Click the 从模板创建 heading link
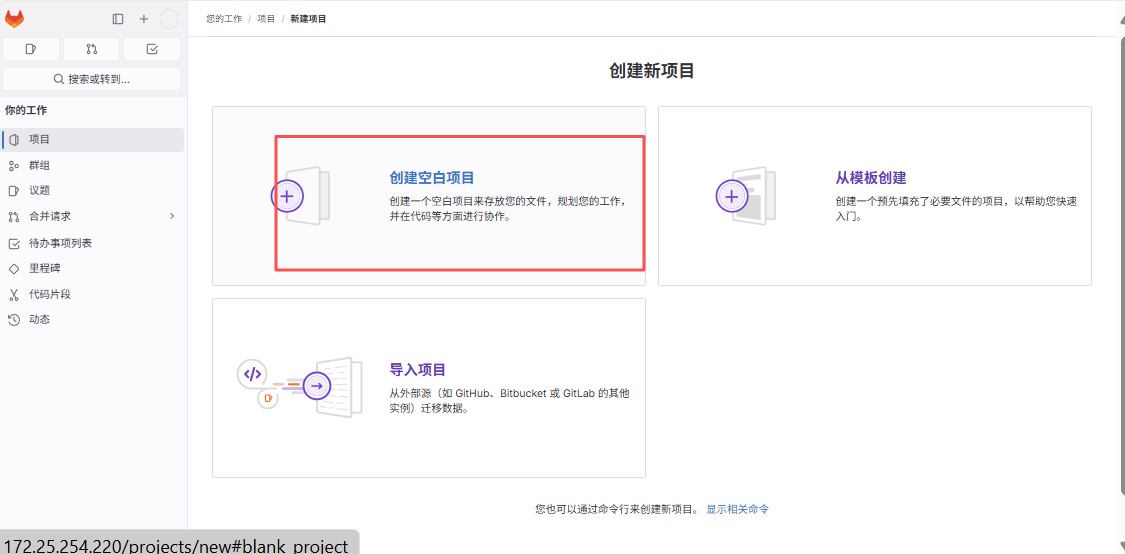 (871, 178)
